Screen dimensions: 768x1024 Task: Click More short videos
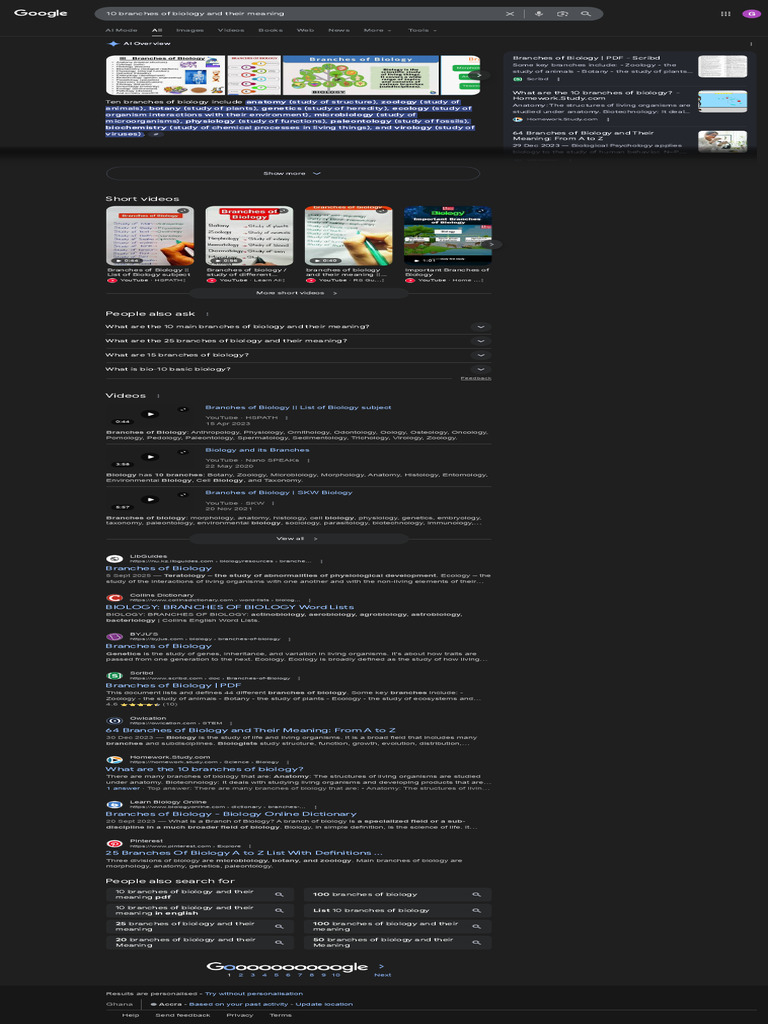[x=297, y=293]
